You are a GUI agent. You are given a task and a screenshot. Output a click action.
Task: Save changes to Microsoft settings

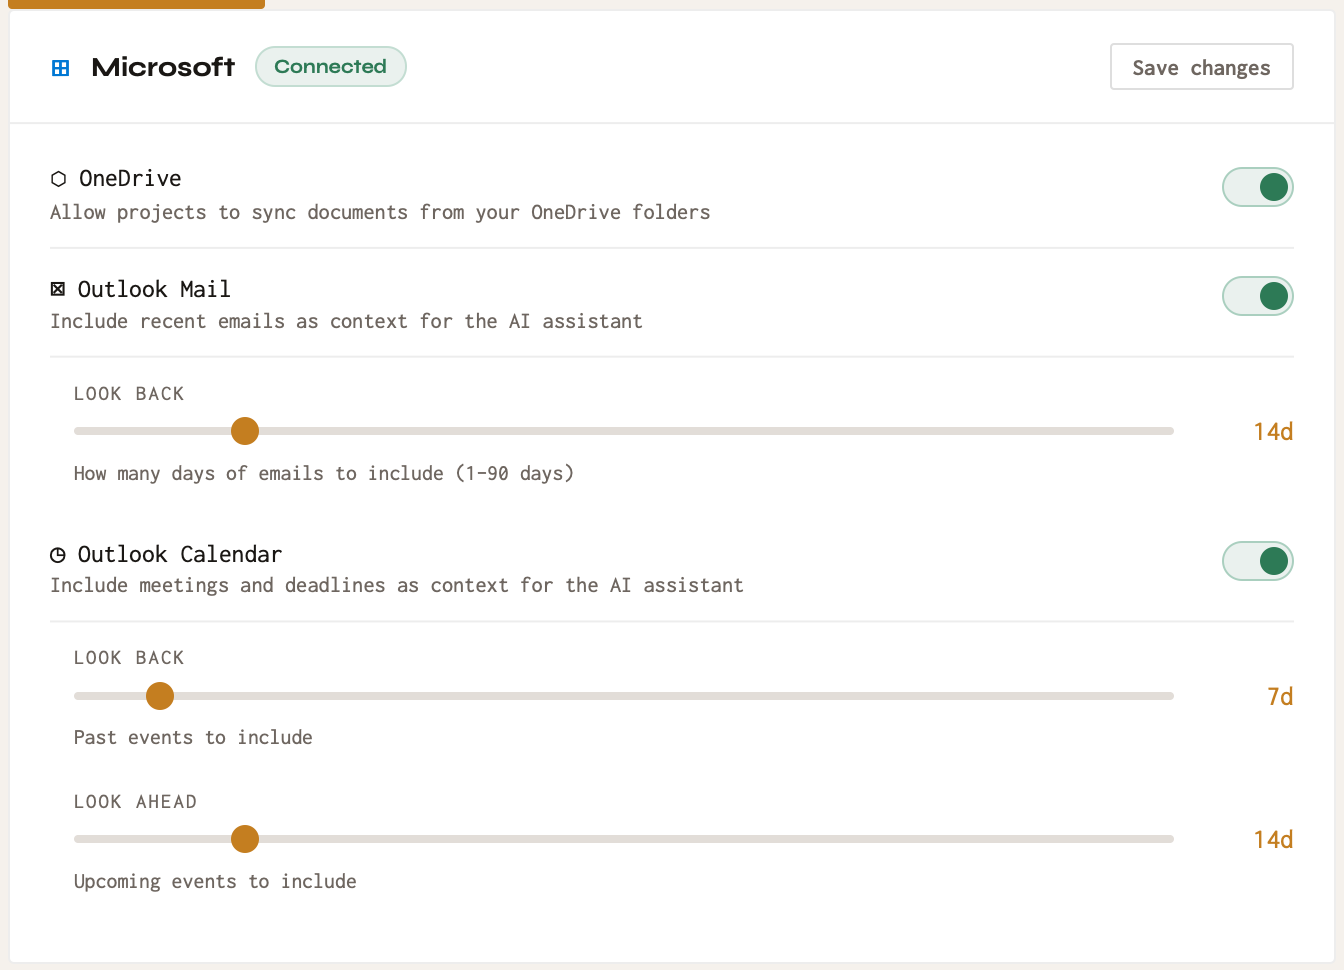click(1201, 67)
